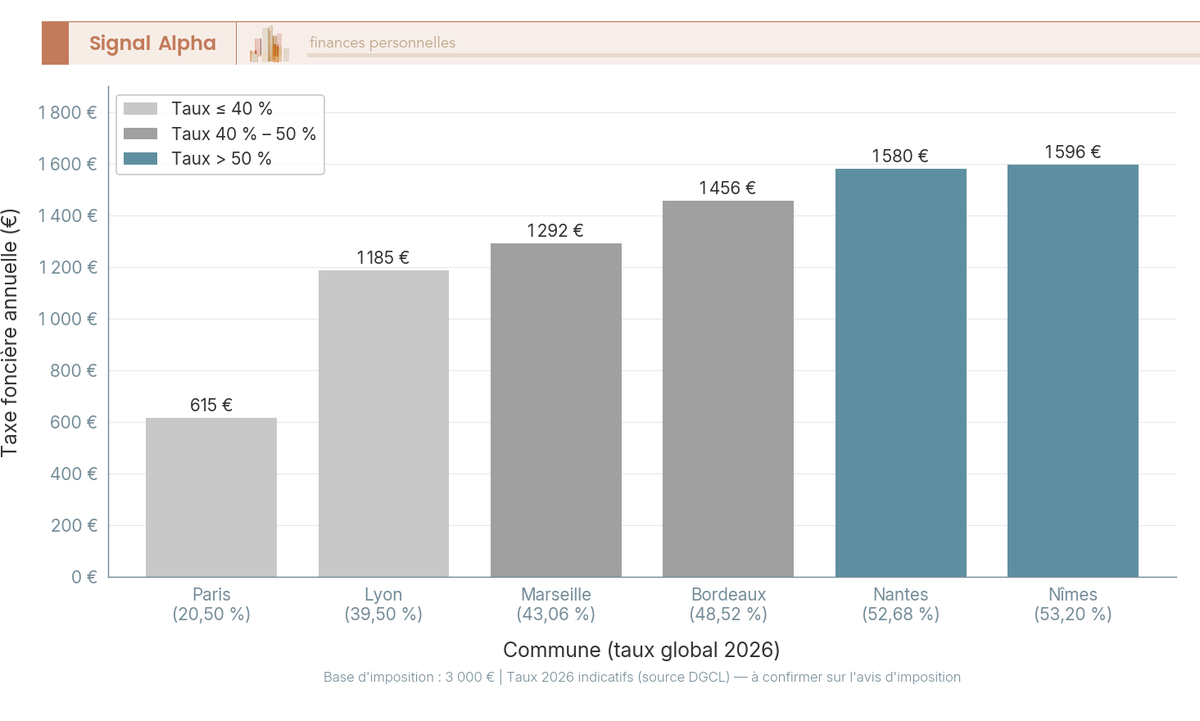Click the '1456 €' value label
The height and width of the screenshot is (721, 1200).
[x=728, y=188]
